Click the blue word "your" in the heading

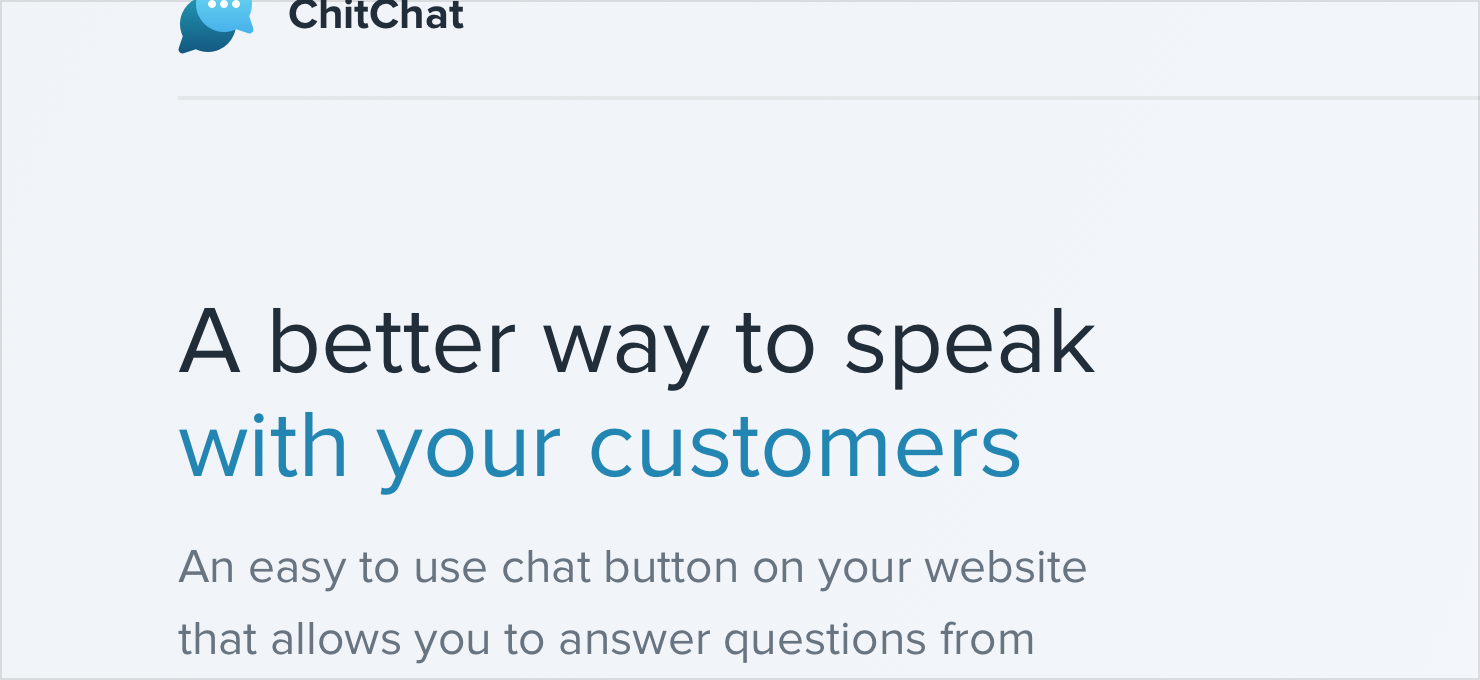tap(468, 452)
